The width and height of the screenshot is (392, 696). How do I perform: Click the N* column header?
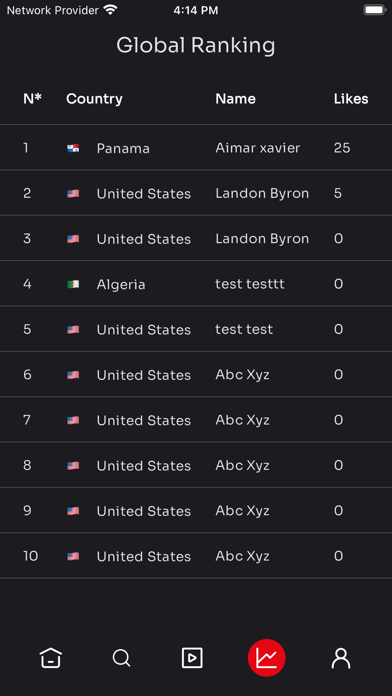32,99
